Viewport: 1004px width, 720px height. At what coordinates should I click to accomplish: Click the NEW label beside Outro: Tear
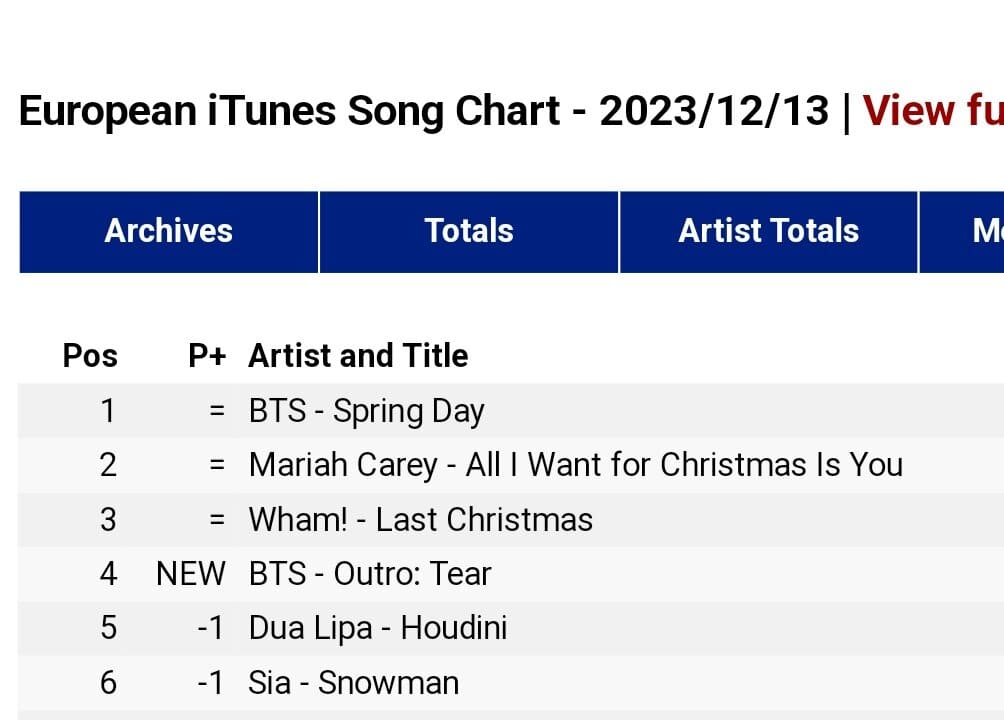[x=191, y=574]
